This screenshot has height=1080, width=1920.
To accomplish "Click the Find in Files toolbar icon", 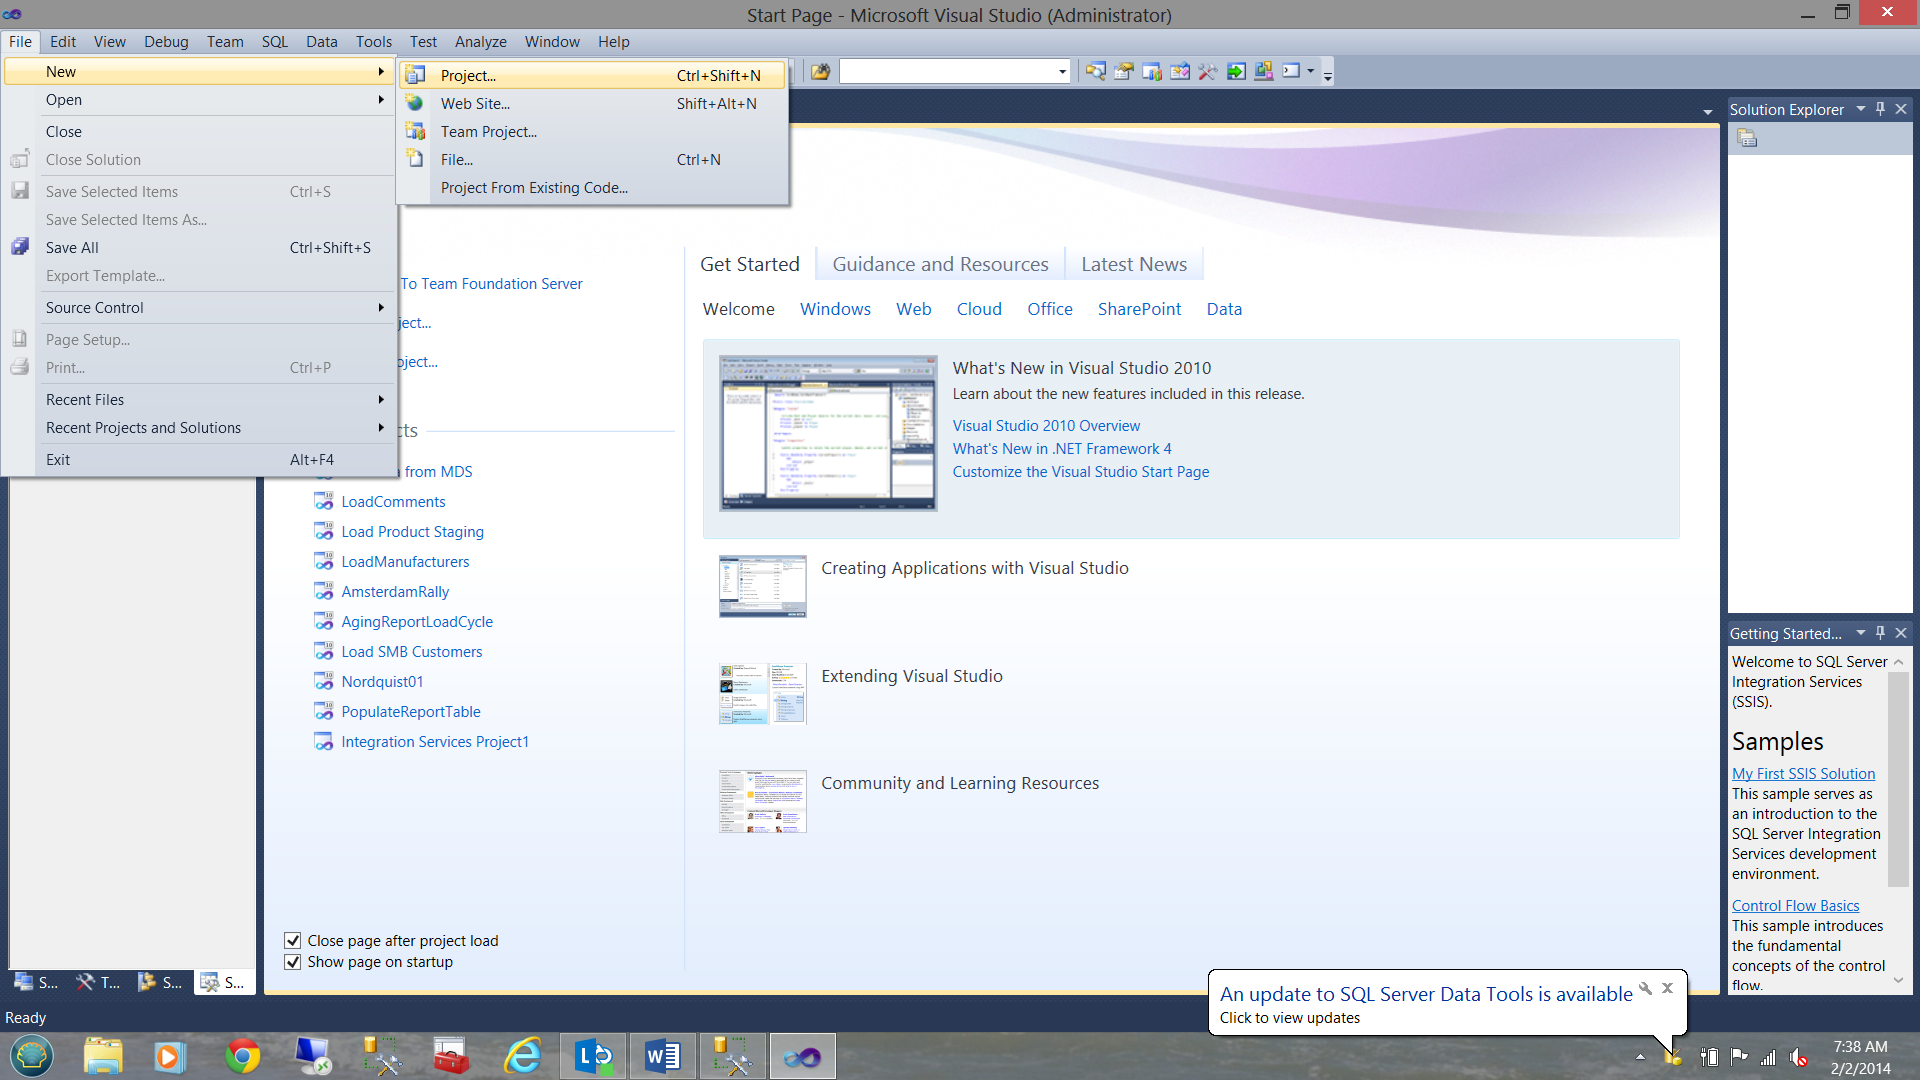I will coord(820,71).
